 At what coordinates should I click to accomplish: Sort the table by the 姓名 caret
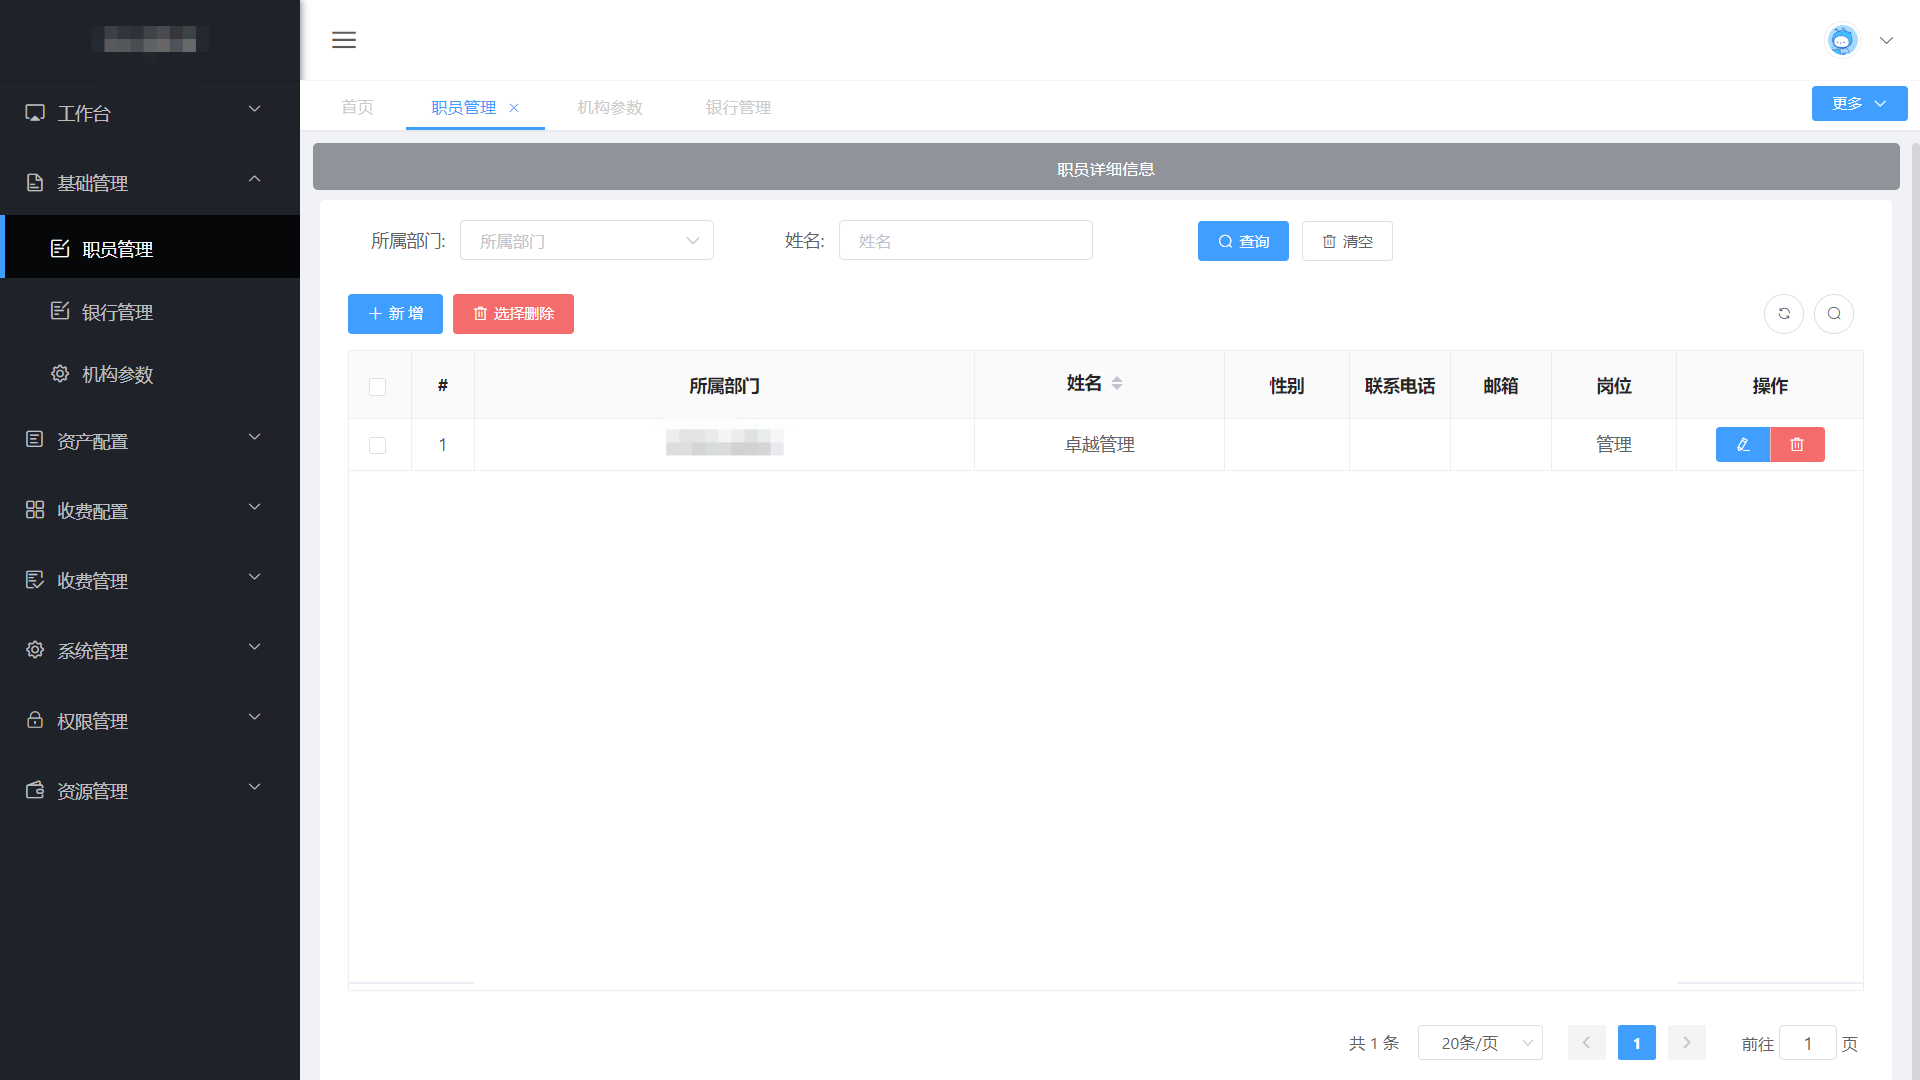click(x=1117, y=383)
